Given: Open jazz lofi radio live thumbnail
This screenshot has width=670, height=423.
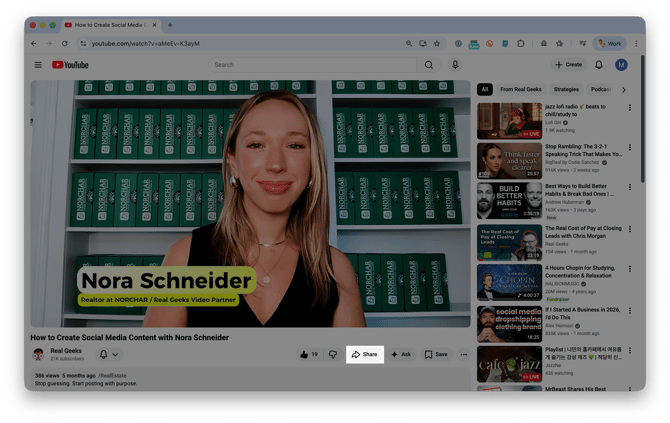Looking at the screenshot, I should 509,121.
